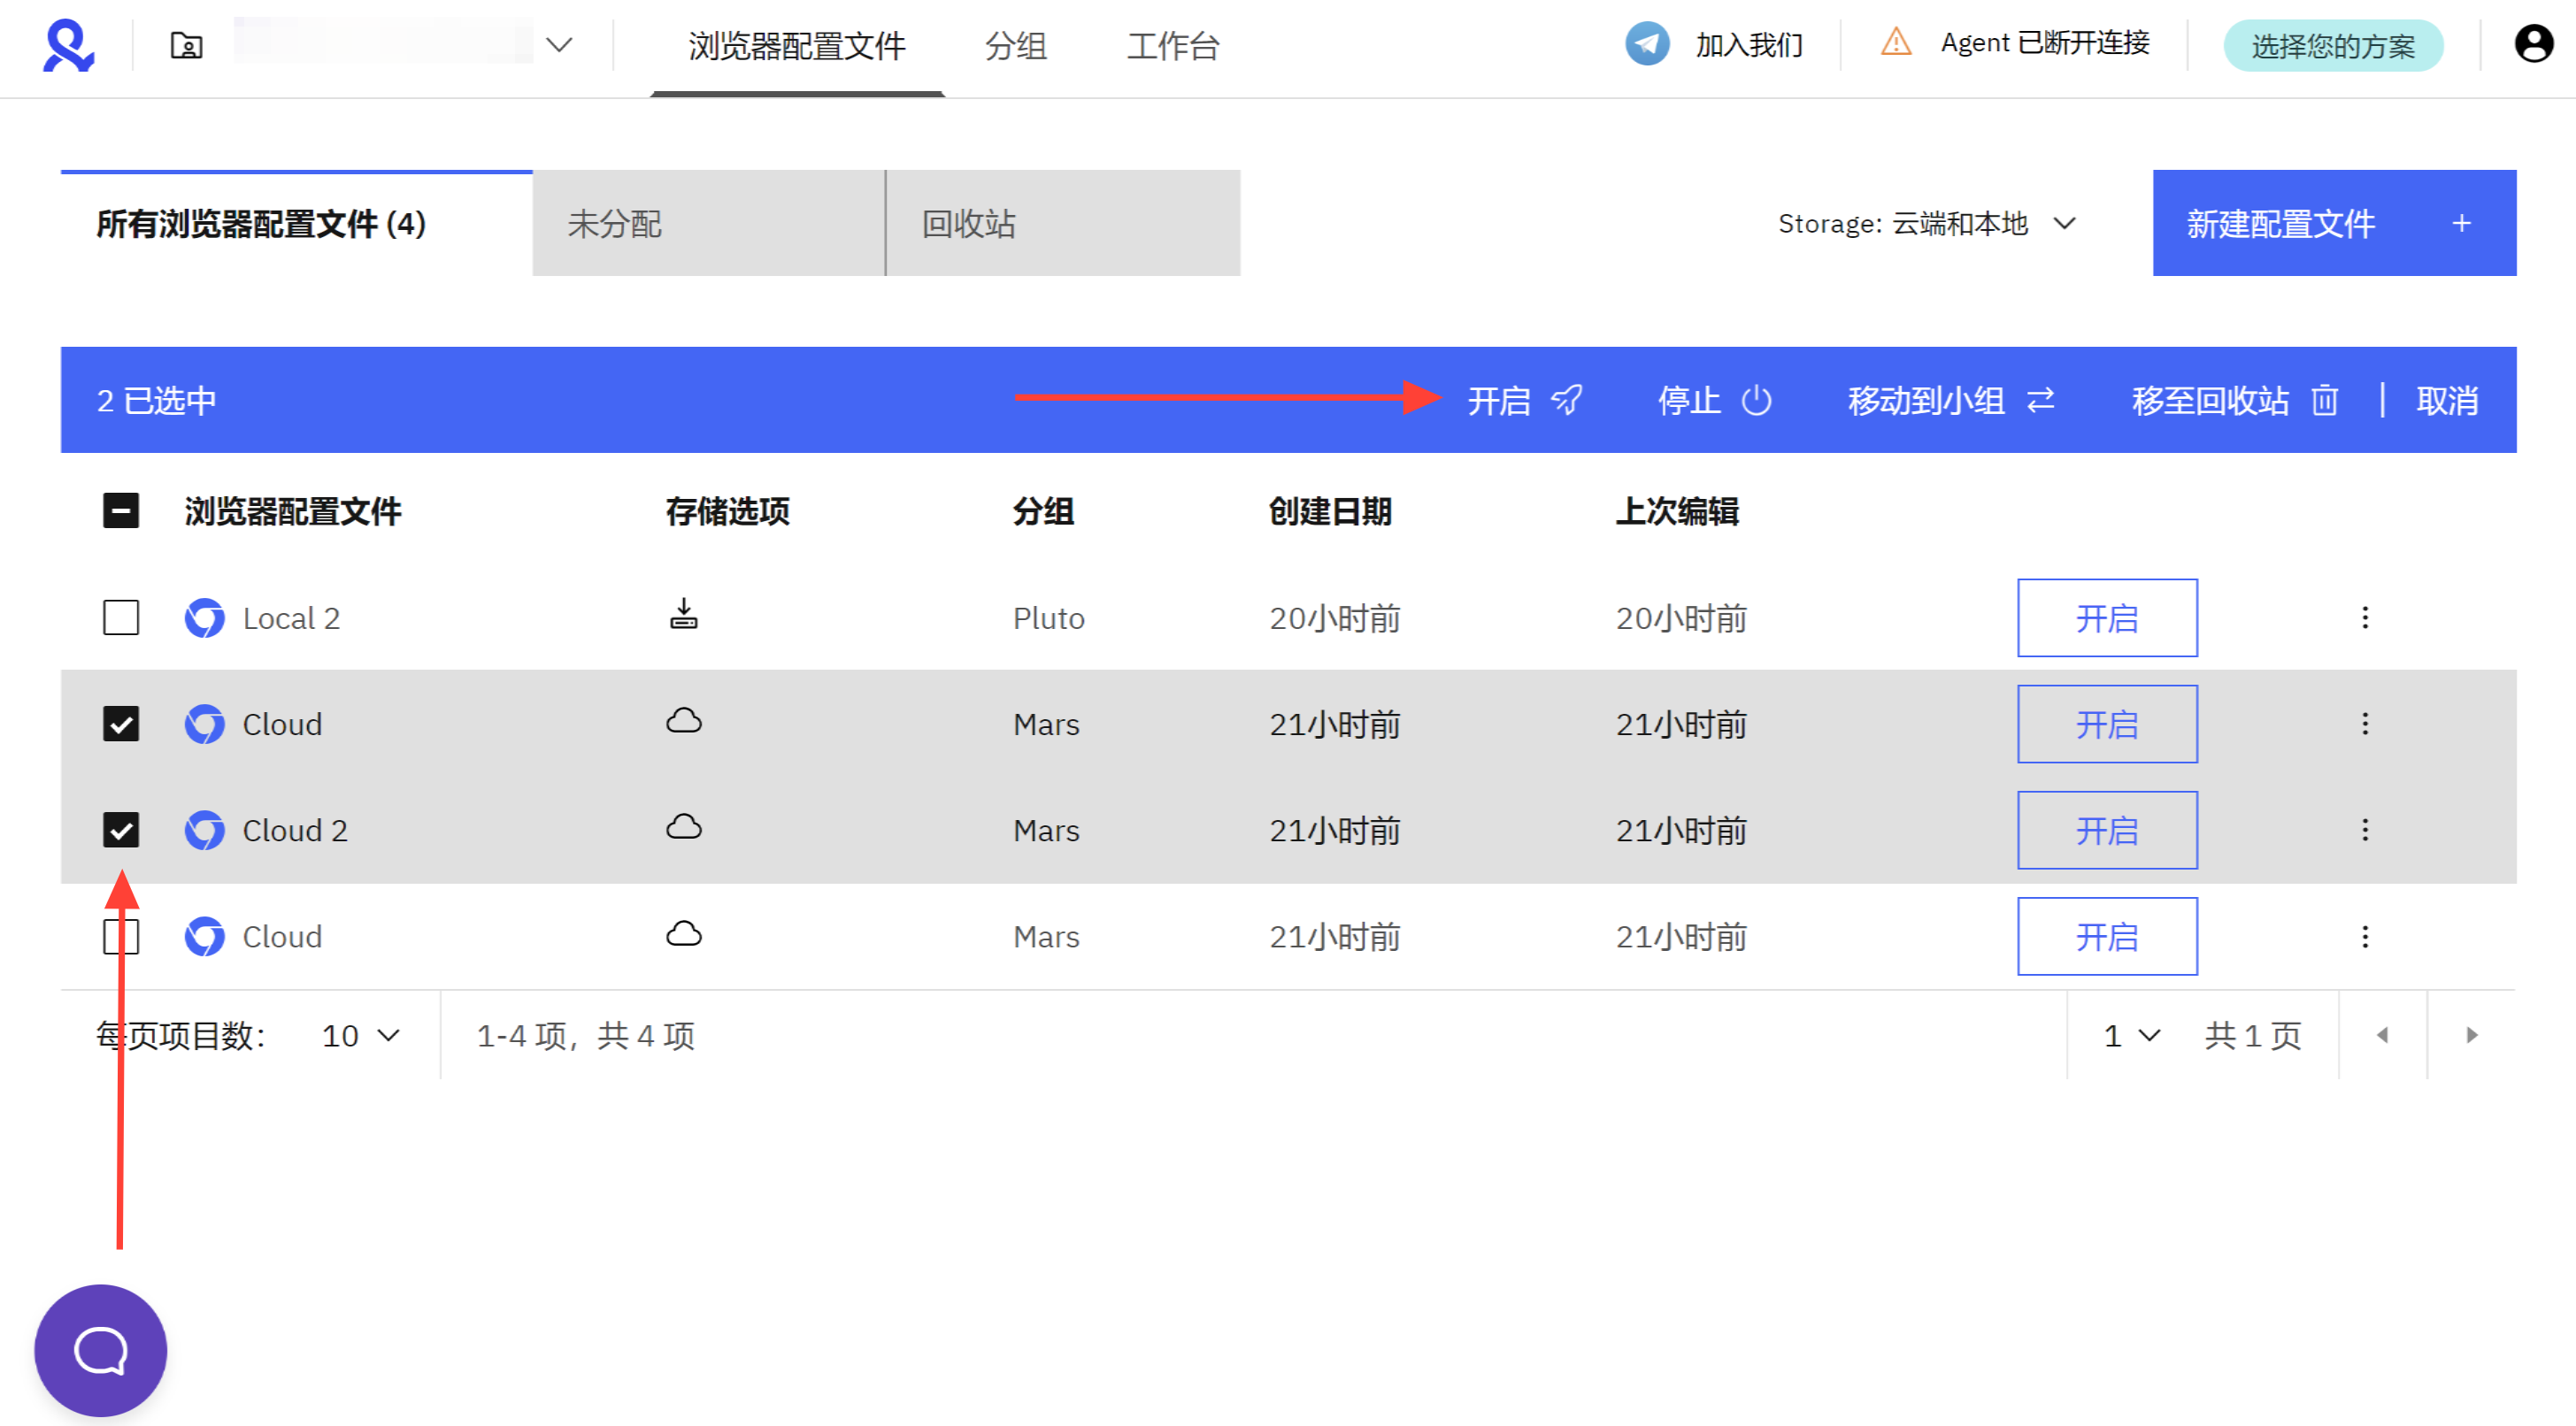The height and width of the screenshot is (1426, 2576).
Task: Uncheck the Cloud 2 row checkbox
Action: coord(121,829)
